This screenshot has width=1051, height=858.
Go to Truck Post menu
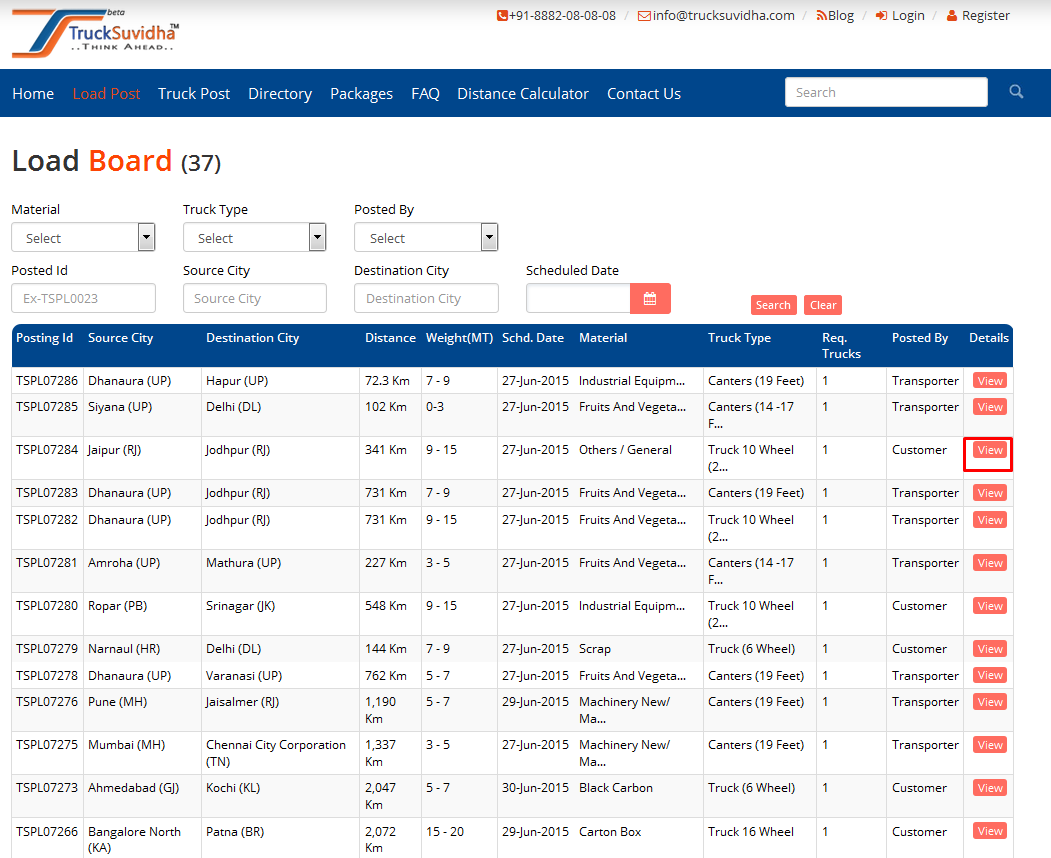[194, 93]
